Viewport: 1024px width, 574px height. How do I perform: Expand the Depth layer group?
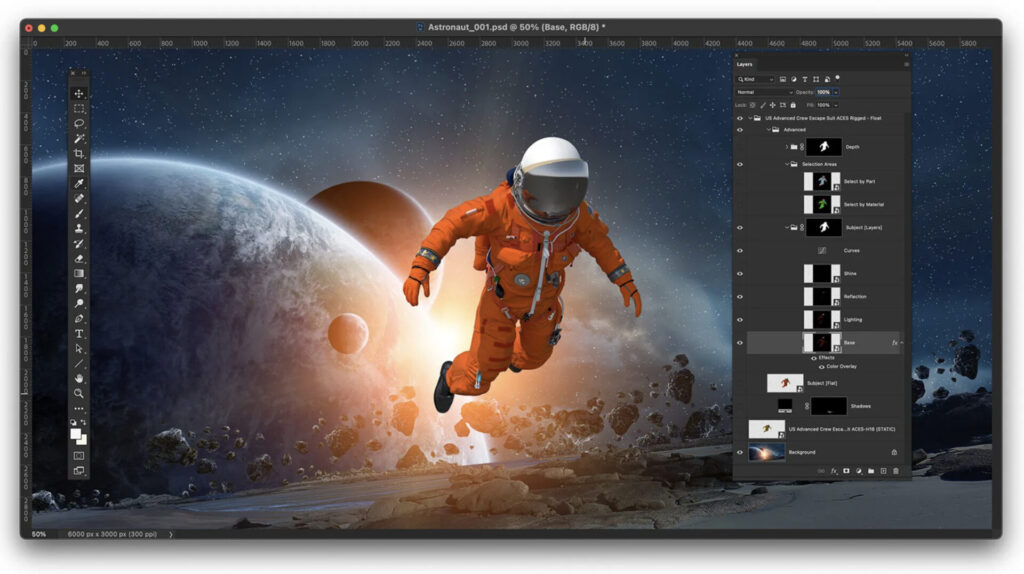[787, 147]
